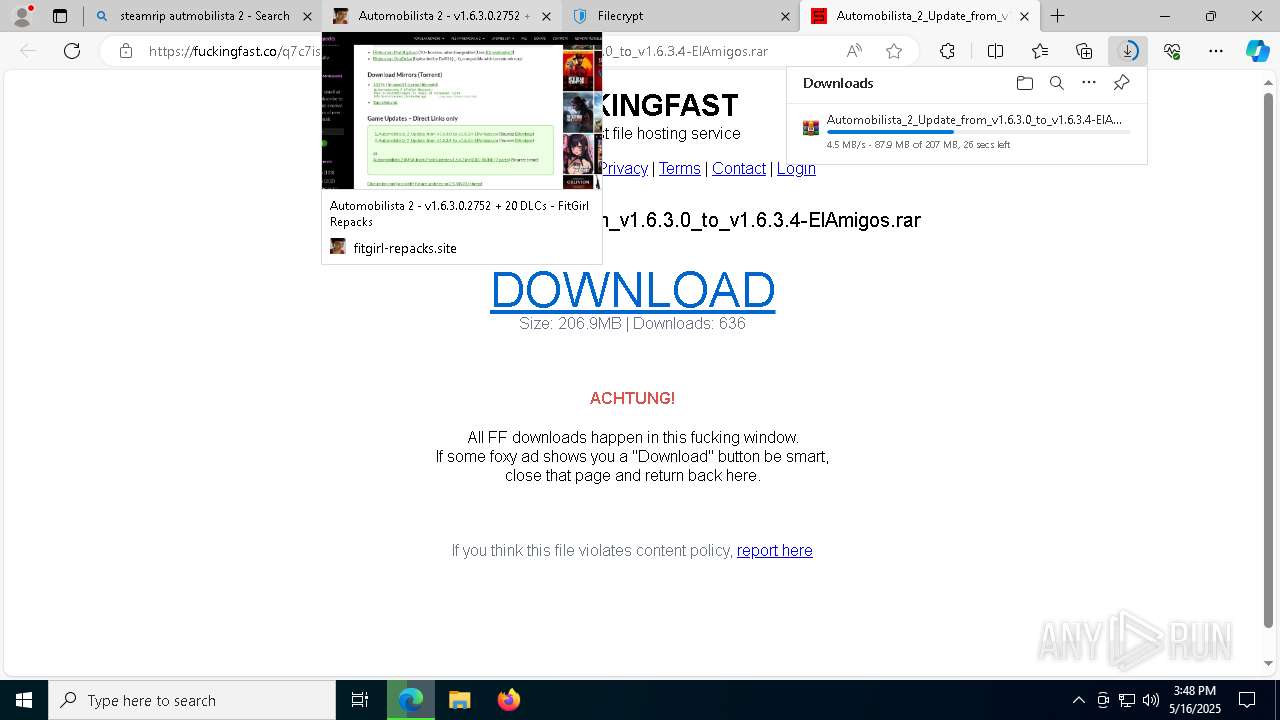Screen dimensions: 1280x720
Task: Open volume control in system tray
Action: [1150, 700]
